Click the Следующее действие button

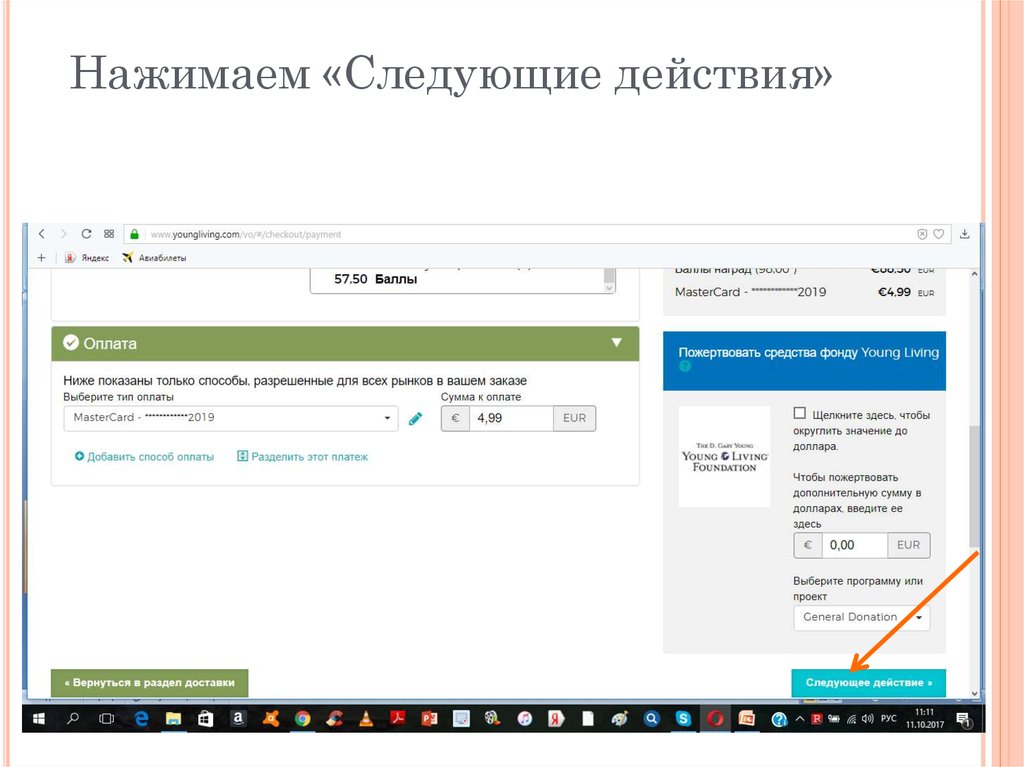pyautogui.click(x=868, y=683)
